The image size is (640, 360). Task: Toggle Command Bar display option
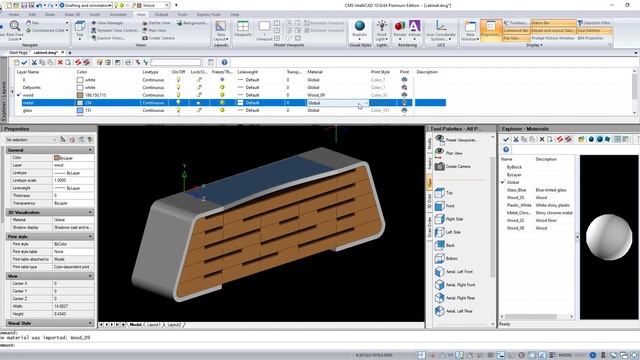(x=516, y=31)
